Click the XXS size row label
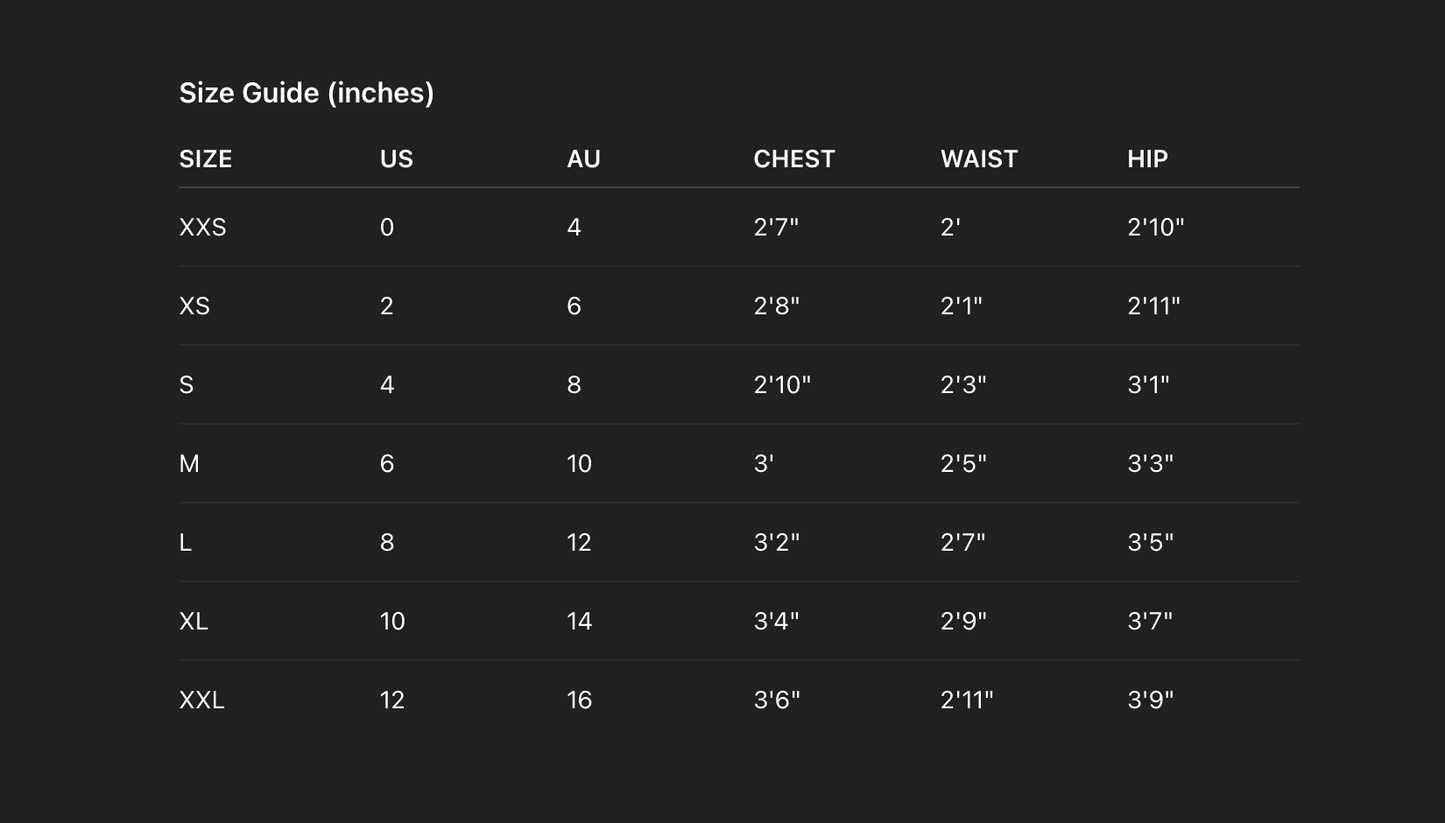Image resolution: width=1445 pixels, height=823 pixels. [x=202, y=227]
